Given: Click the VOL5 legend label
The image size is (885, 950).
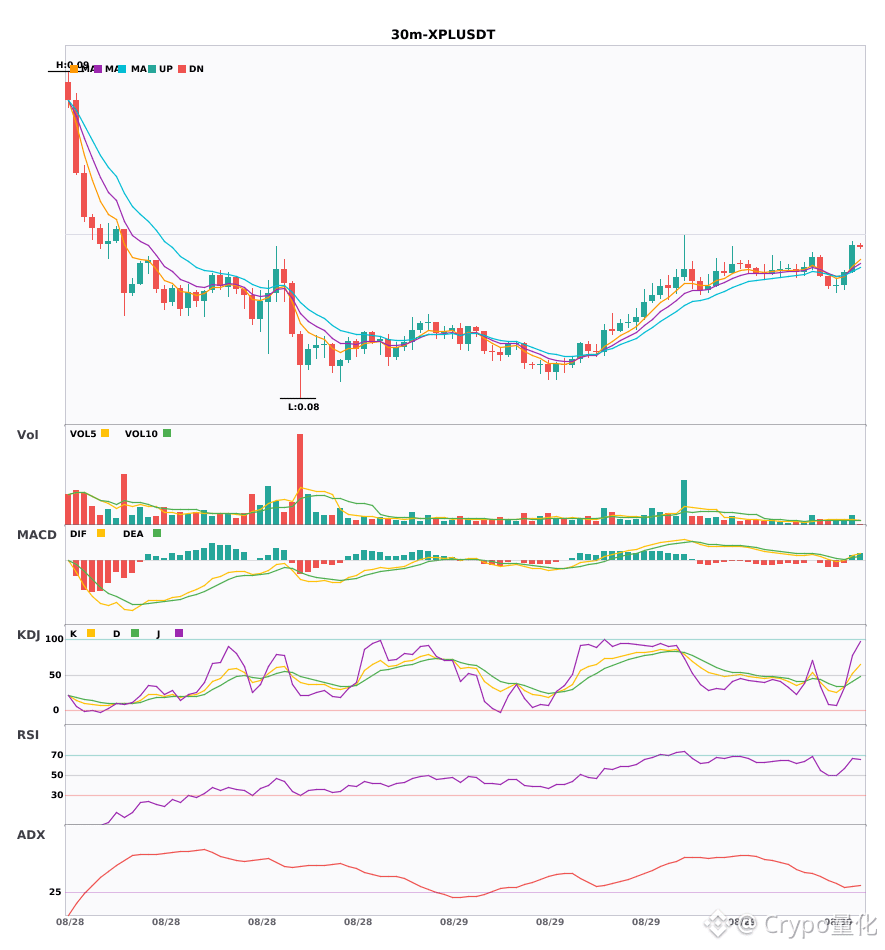Looking at the screenshot, I should (83, 434).
